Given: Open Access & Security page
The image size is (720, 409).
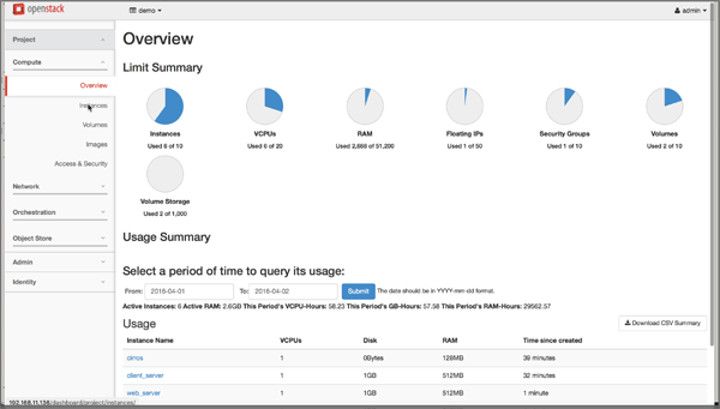Looking at the screenshot, I should pos(81,163).
